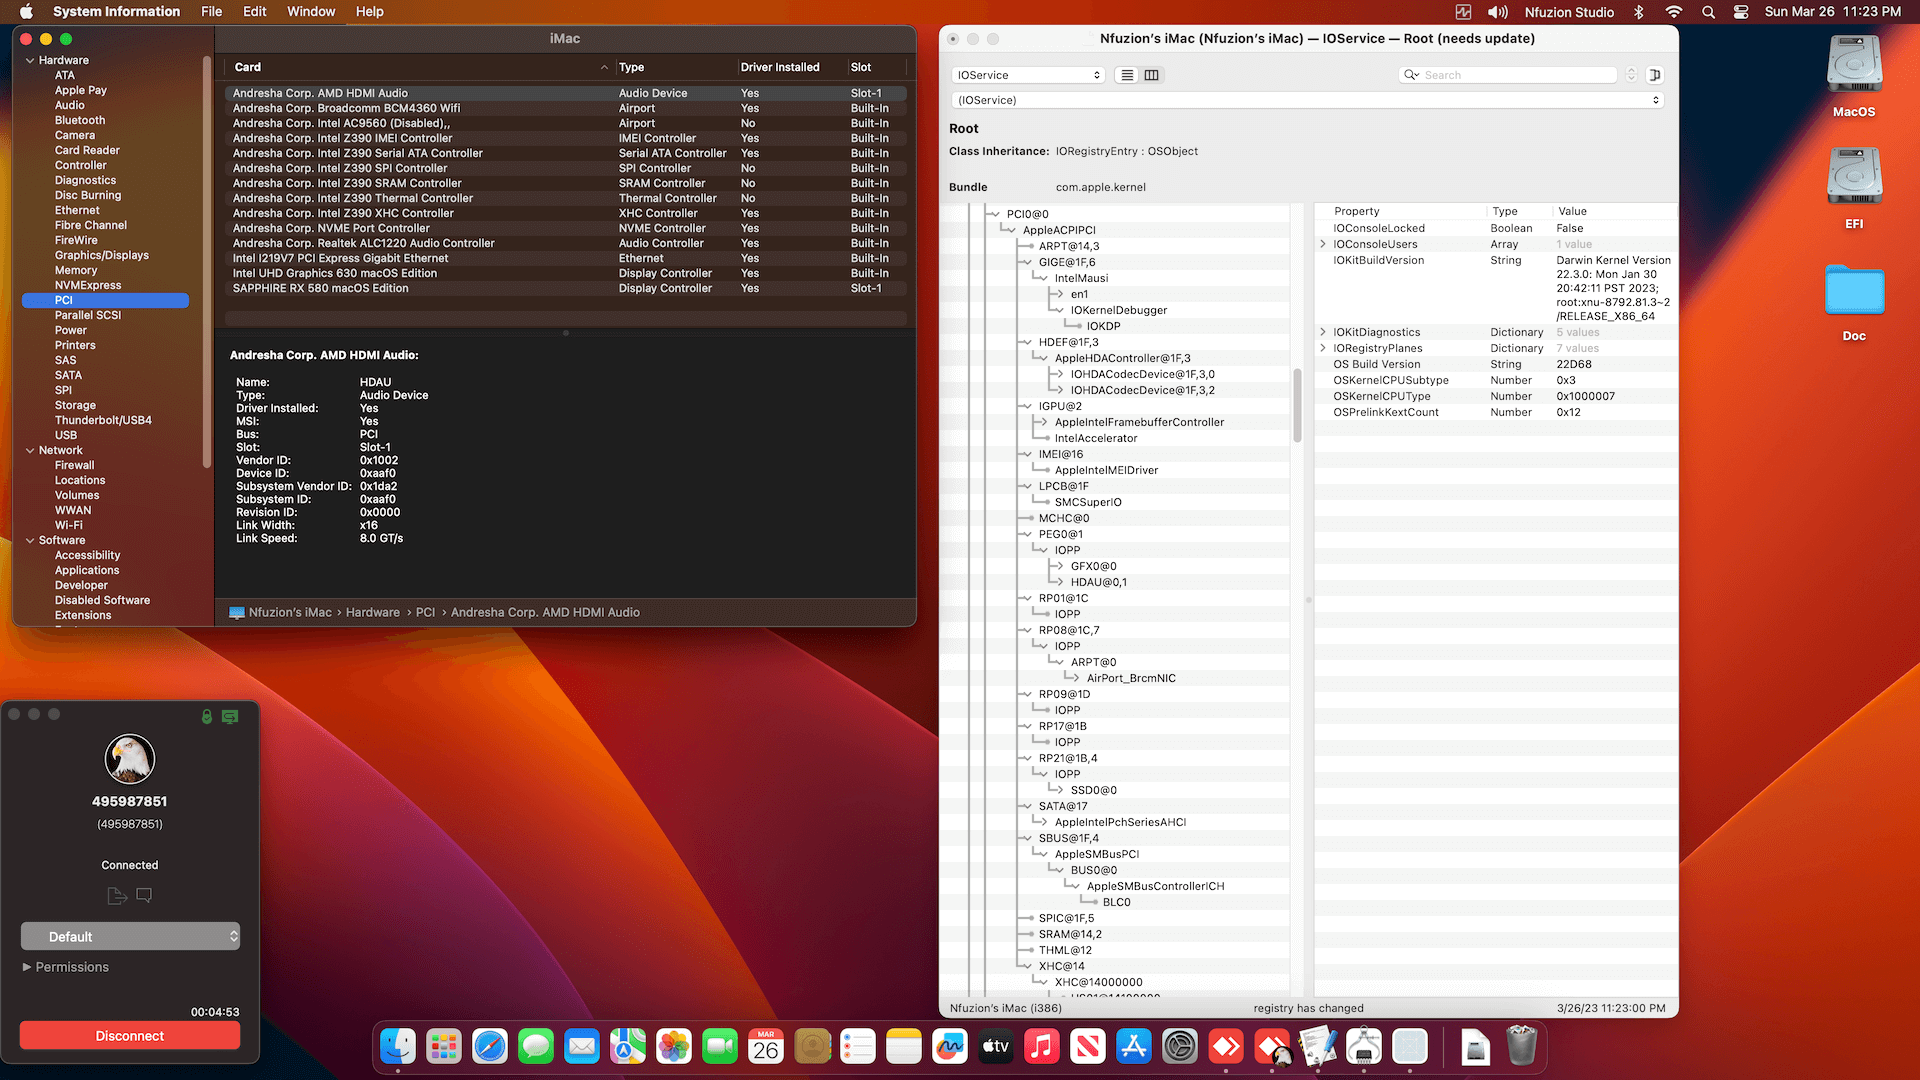Select the SAPPHIRE RX 580 macOS Edition row
This screenshot has width=1920, height=1080.
pos(566,289)
